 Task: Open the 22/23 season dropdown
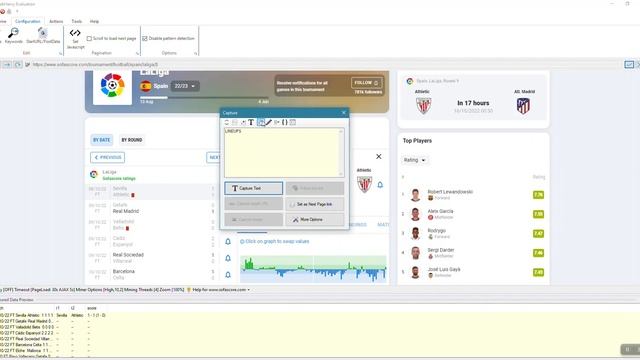185,86
